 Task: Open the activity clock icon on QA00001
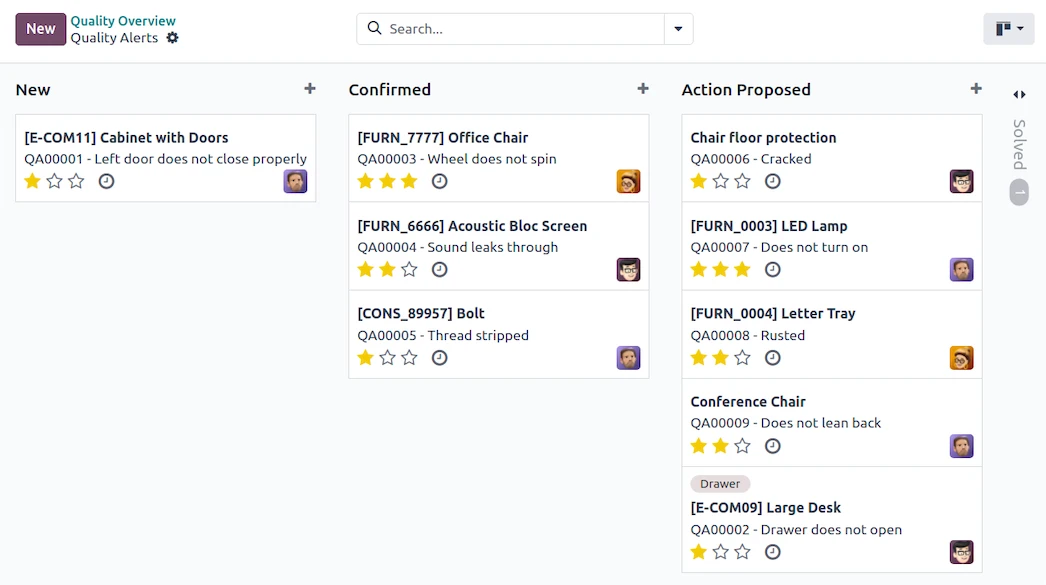107,181
